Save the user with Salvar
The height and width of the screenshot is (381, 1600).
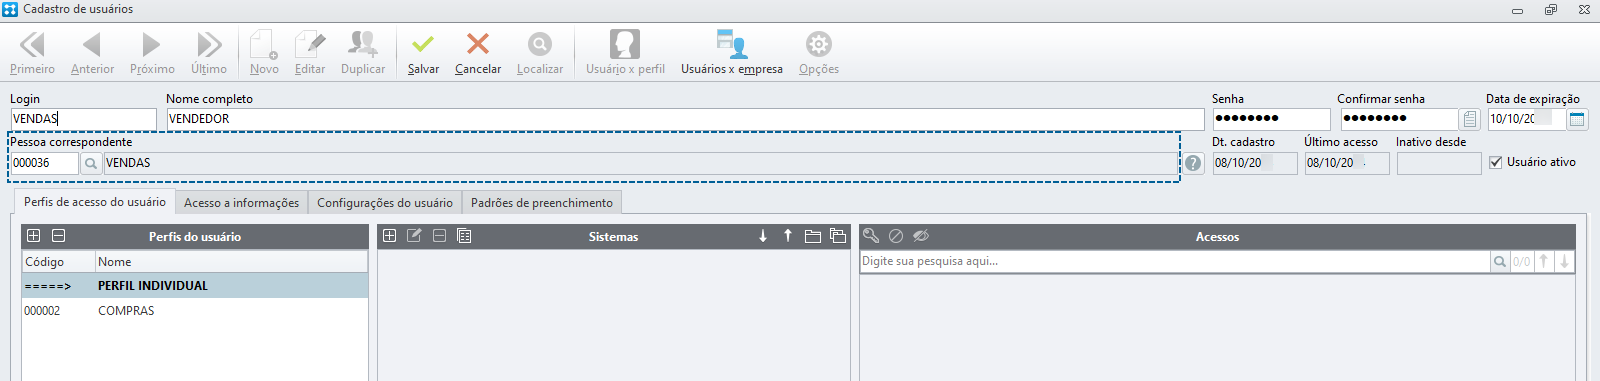click(423, 53)
